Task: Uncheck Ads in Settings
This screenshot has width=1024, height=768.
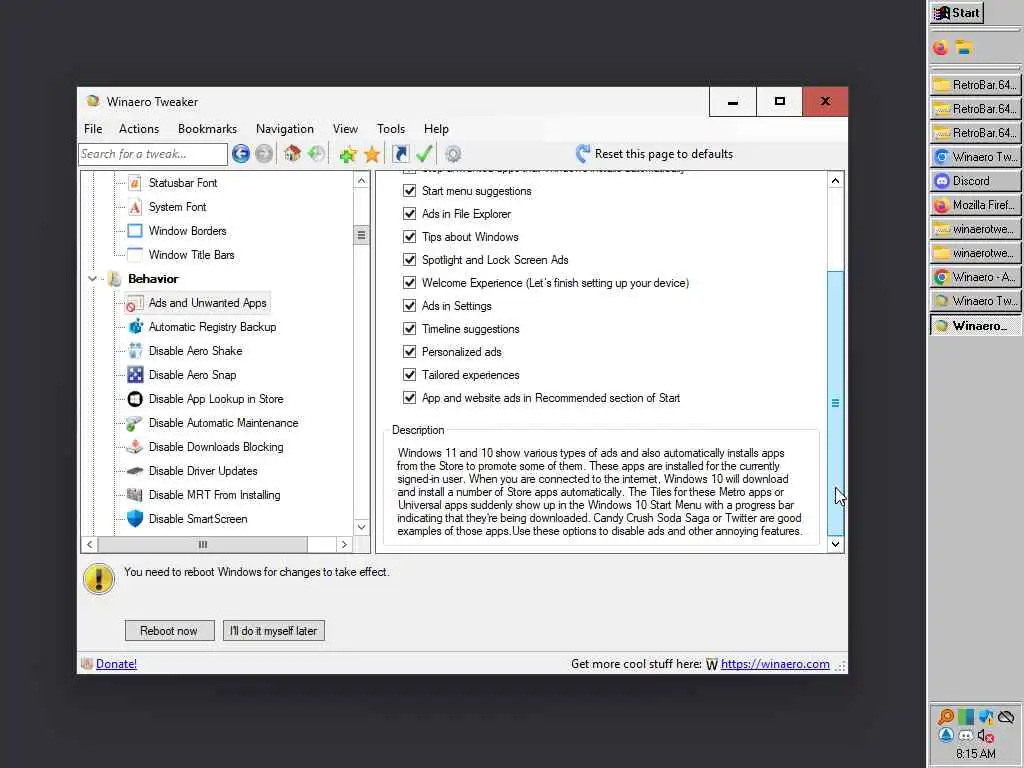Action: point(409,306)
